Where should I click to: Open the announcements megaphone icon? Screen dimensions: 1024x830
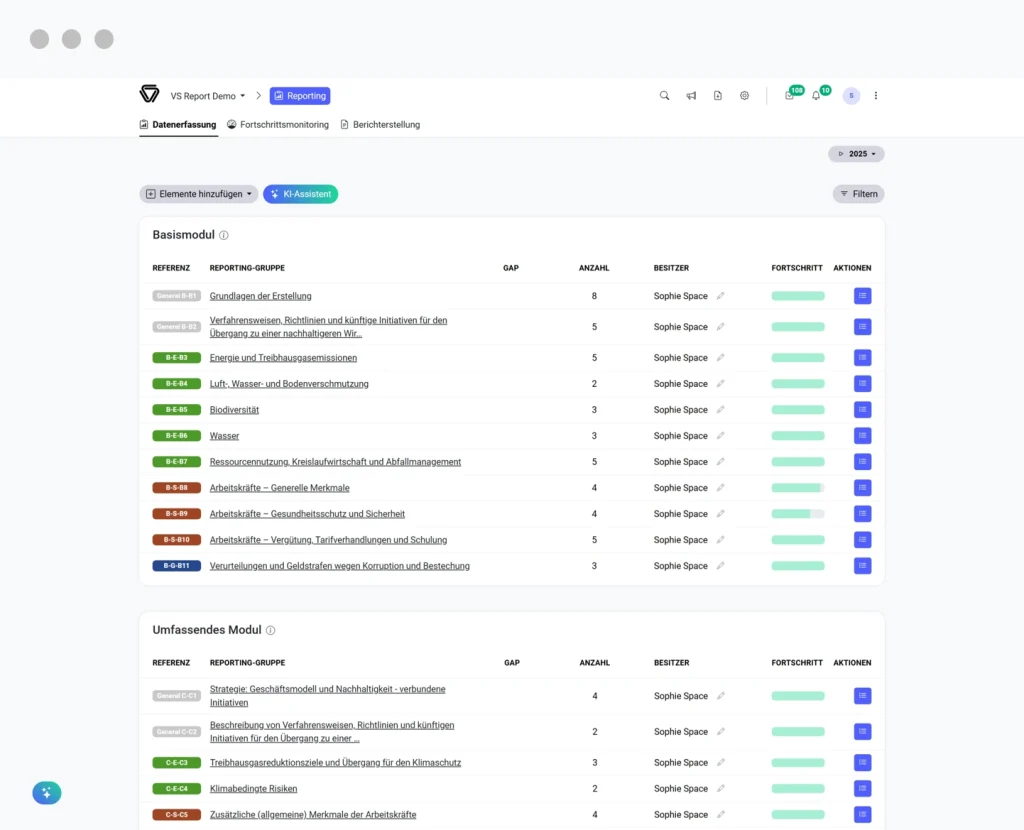(x=691, y=95)
